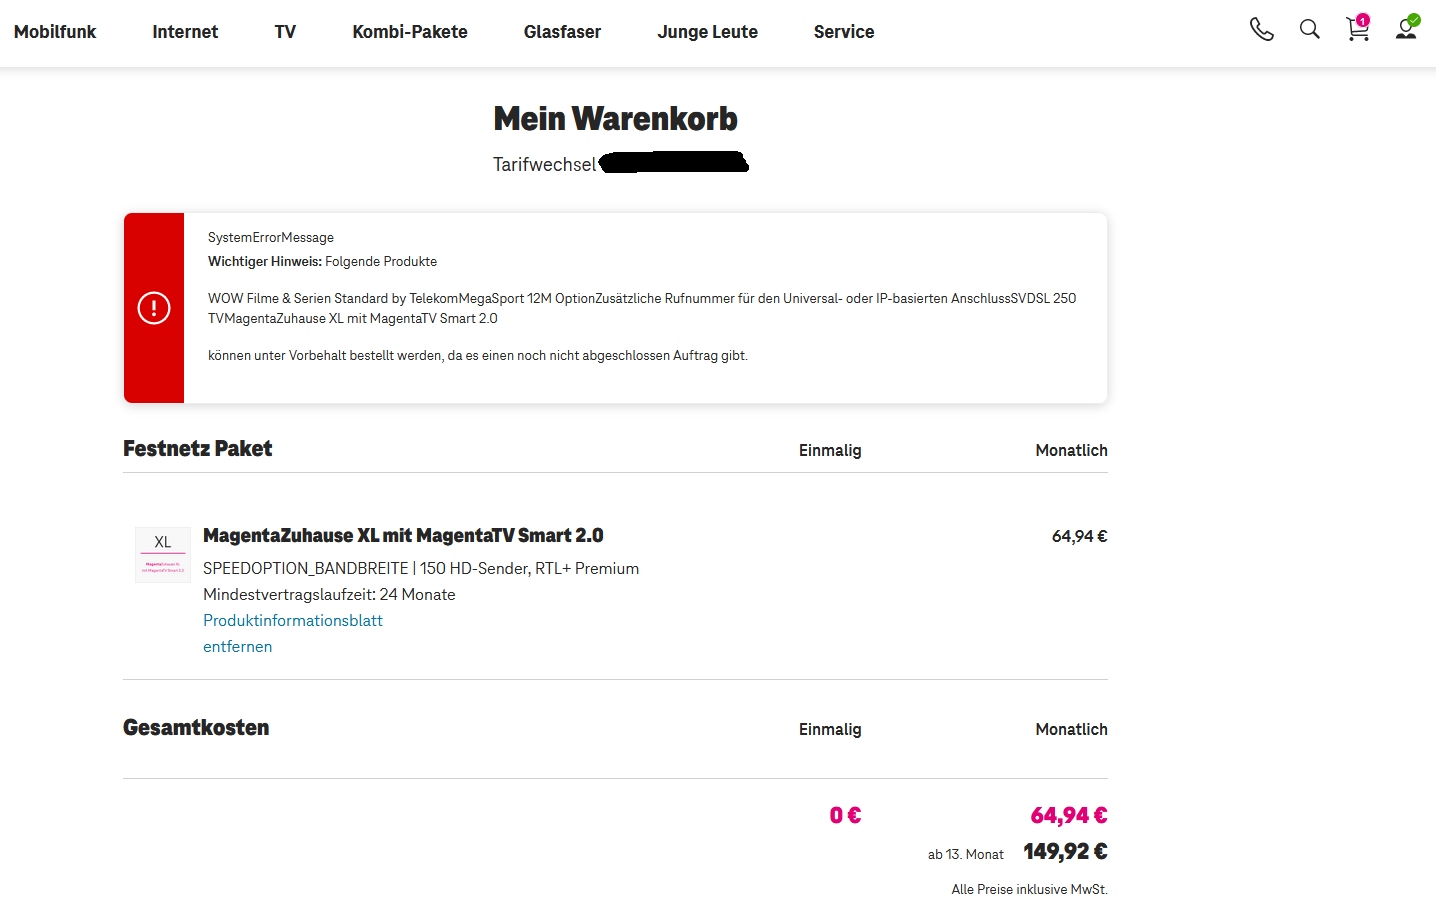Open the Internet menu
This screenshot has width=1436, height=911.
coord(185,32)
